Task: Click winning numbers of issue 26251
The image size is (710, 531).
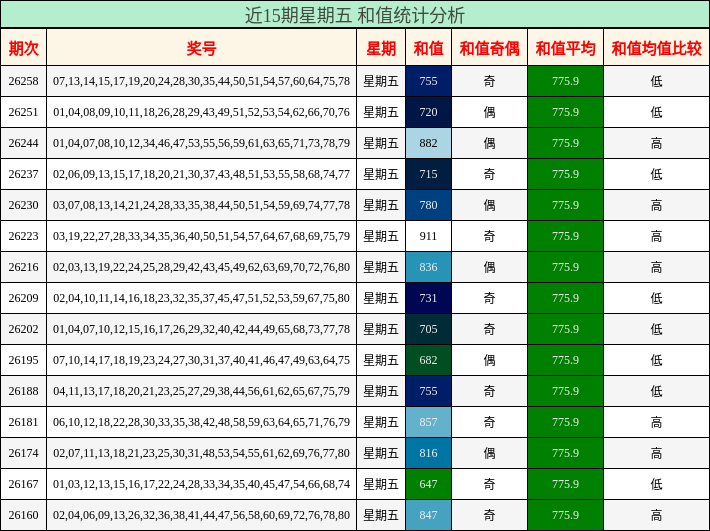Action: 201,112
